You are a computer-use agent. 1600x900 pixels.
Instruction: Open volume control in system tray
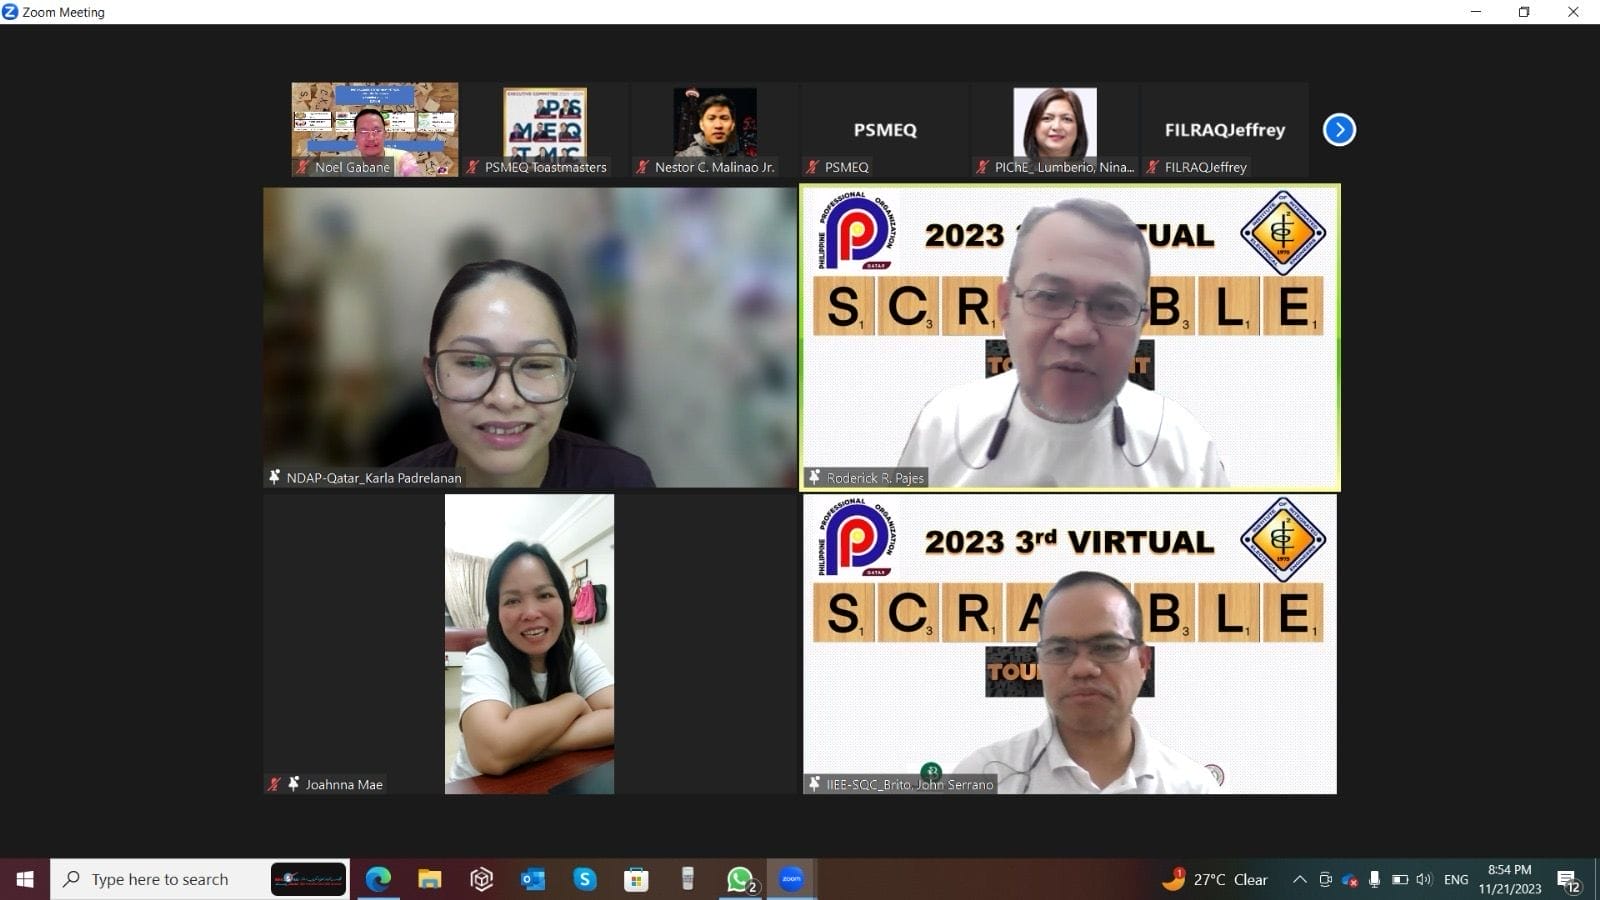[x=1424, y=879]
